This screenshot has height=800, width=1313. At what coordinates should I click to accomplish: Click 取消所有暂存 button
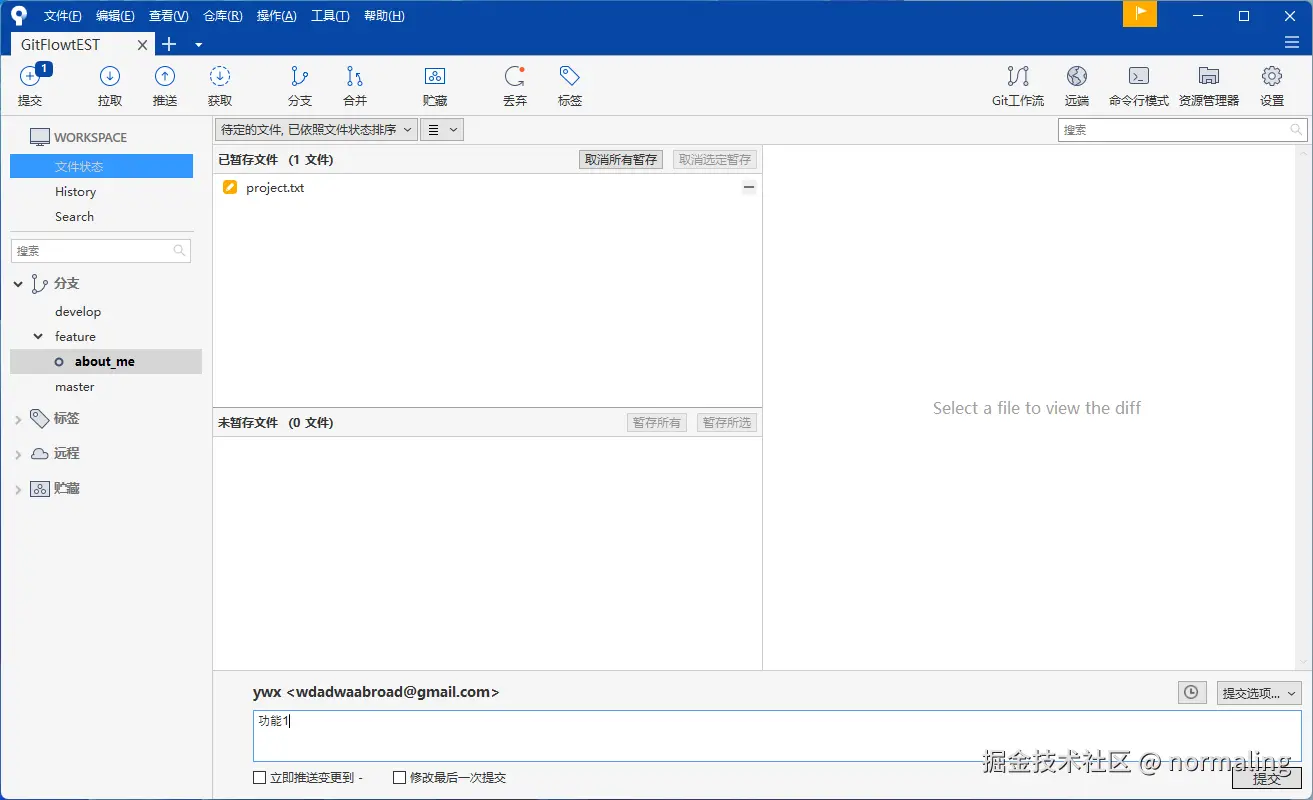pos(621,160)
